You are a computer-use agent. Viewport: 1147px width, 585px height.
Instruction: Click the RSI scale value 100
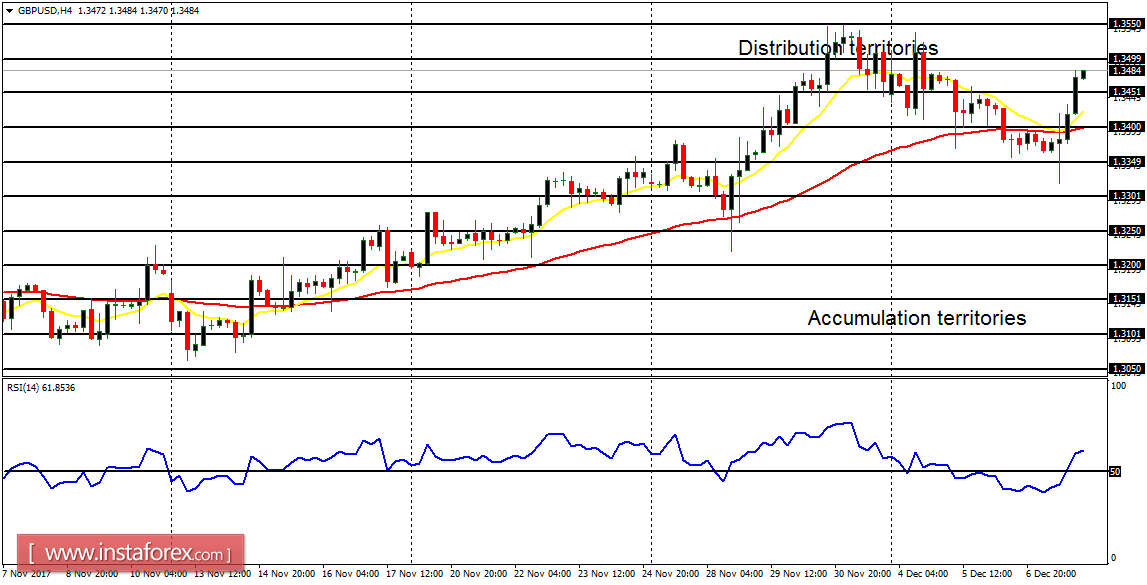(x=1117, y=386)
